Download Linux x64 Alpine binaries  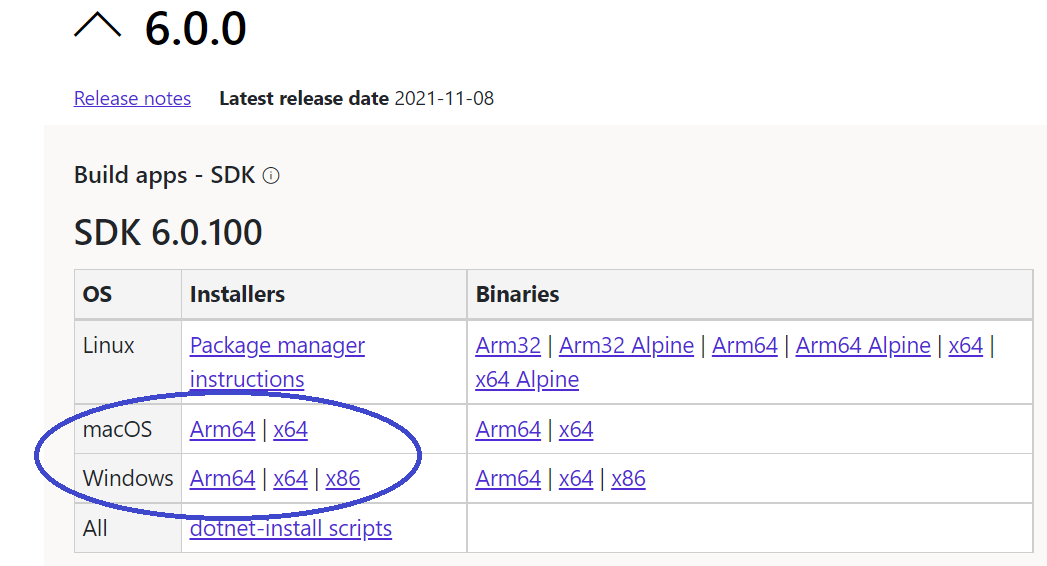pos(527,379)
